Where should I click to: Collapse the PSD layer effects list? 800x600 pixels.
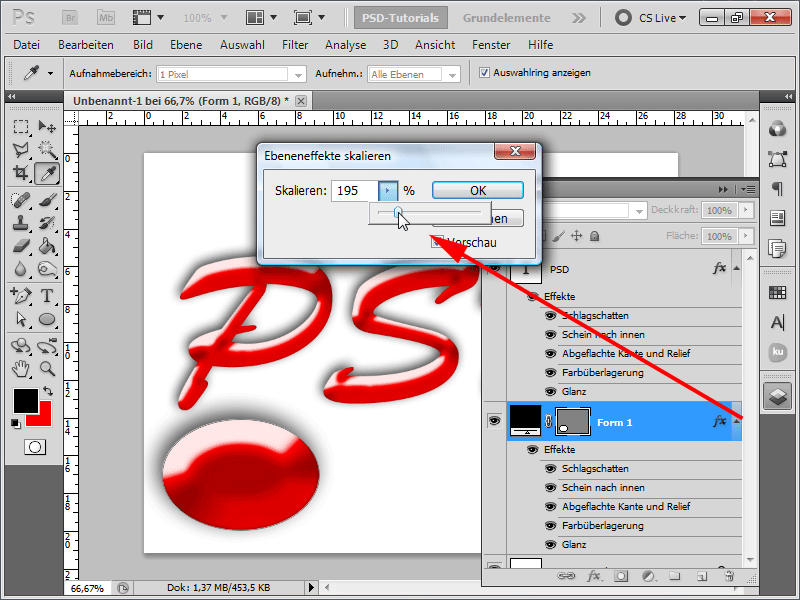pos(736,268)
